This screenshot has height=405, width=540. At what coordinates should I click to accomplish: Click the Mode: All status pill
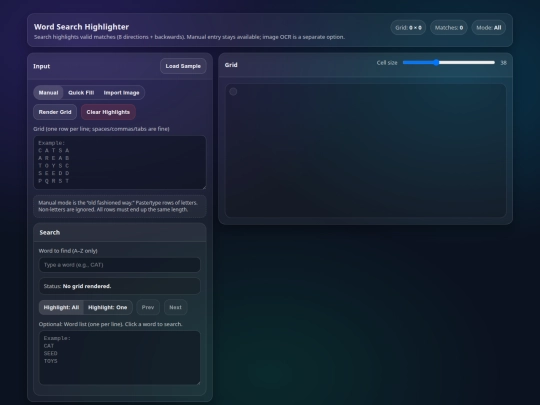(488, 28)
